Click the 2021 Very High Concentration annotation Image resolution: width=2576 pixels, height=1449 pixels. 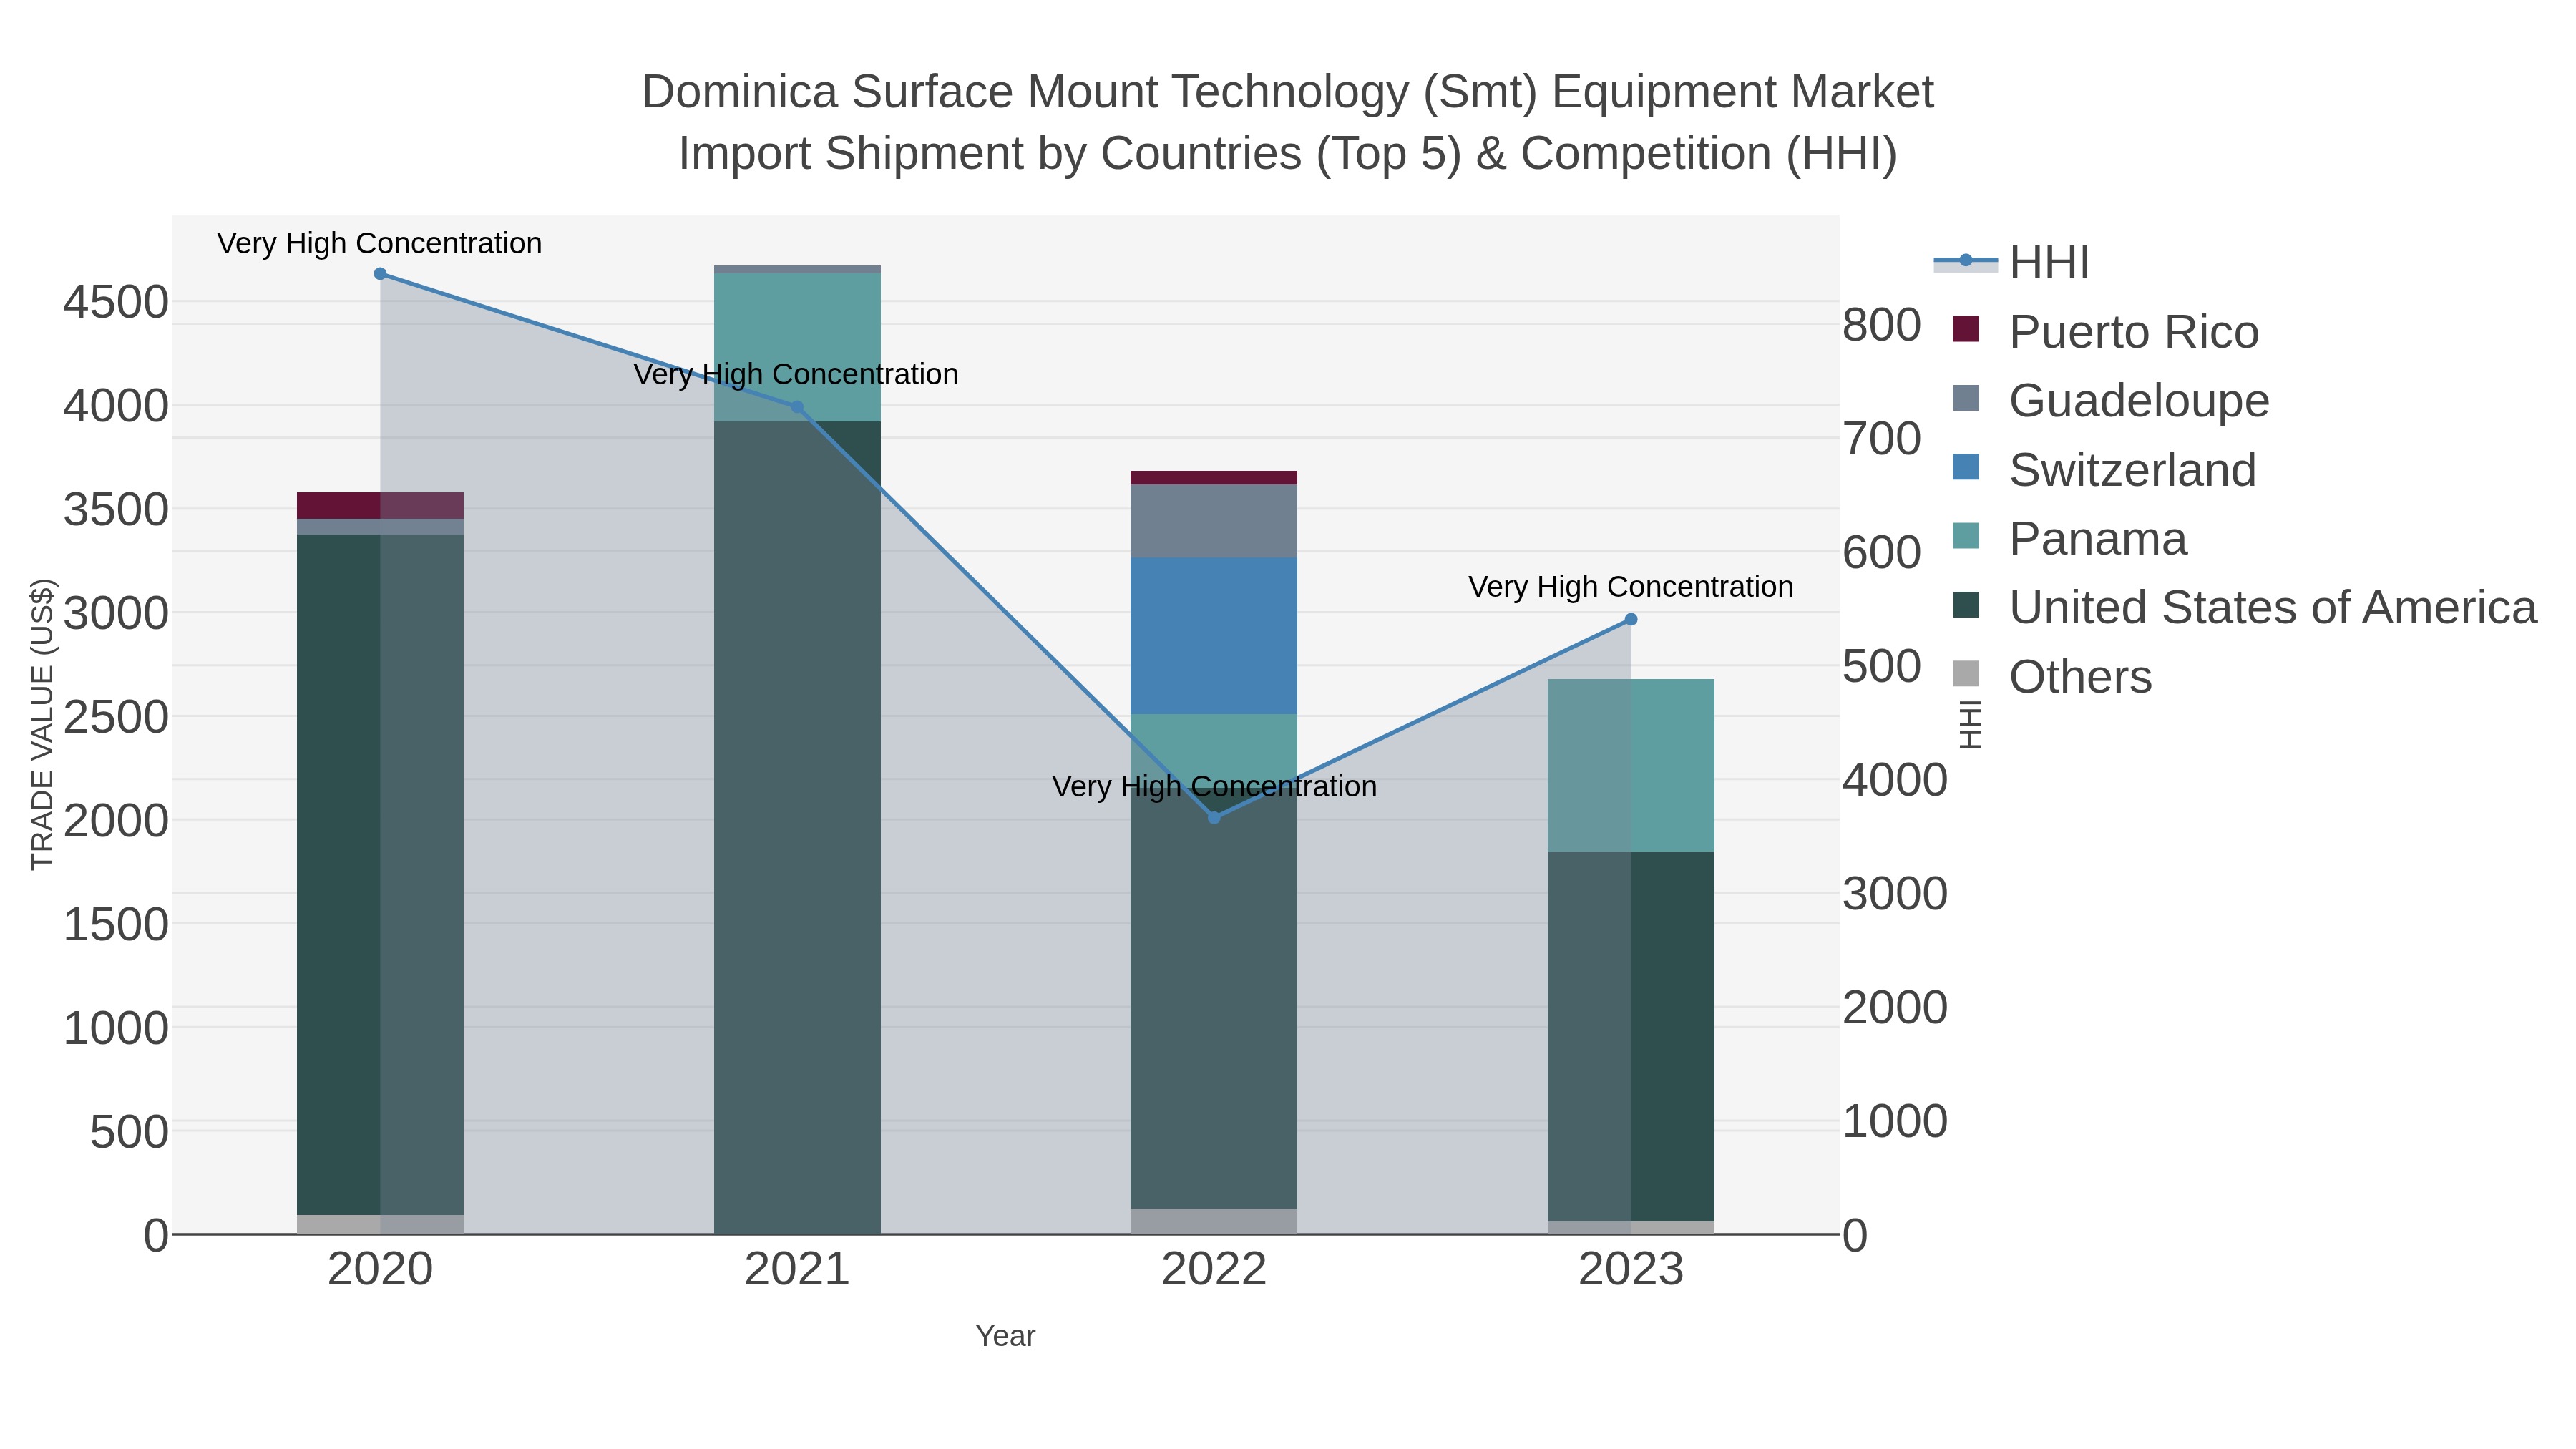tap(796, 375)
